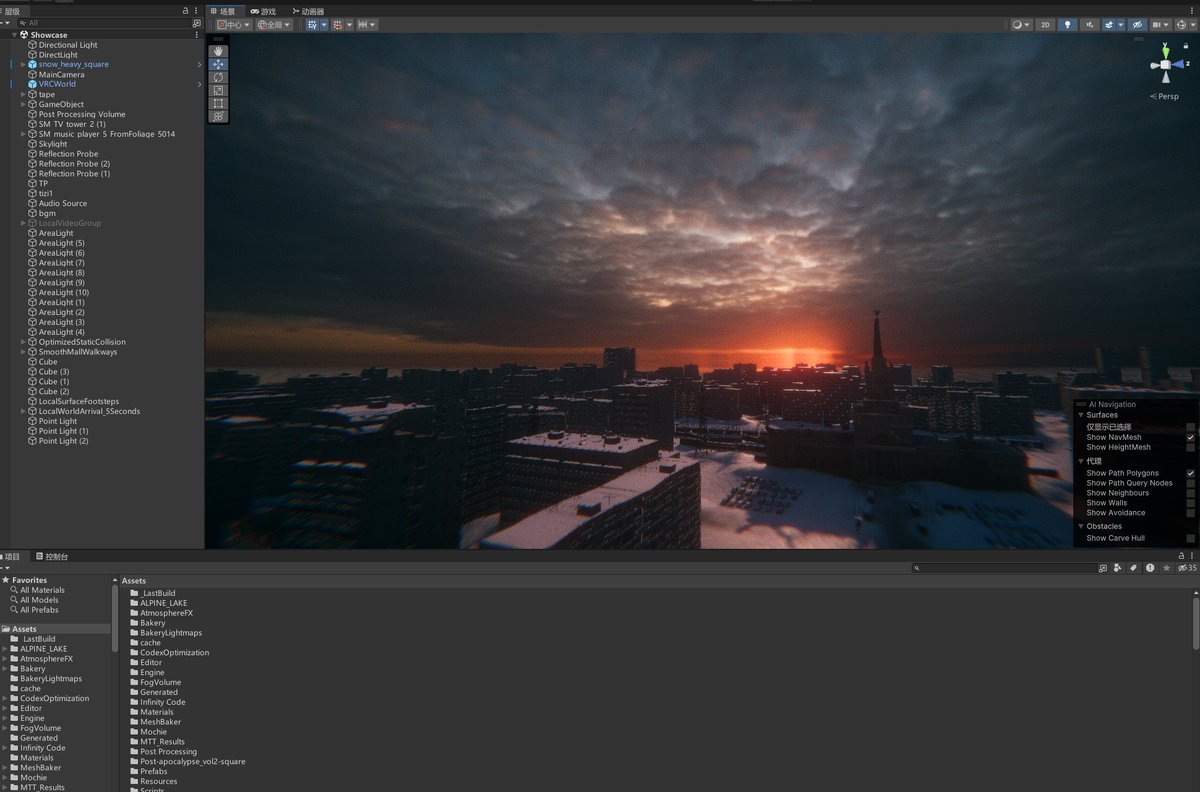1200x792 pixels.
Task: Toggle scene lighting bulb icon
Action: tap(1068, 25)
